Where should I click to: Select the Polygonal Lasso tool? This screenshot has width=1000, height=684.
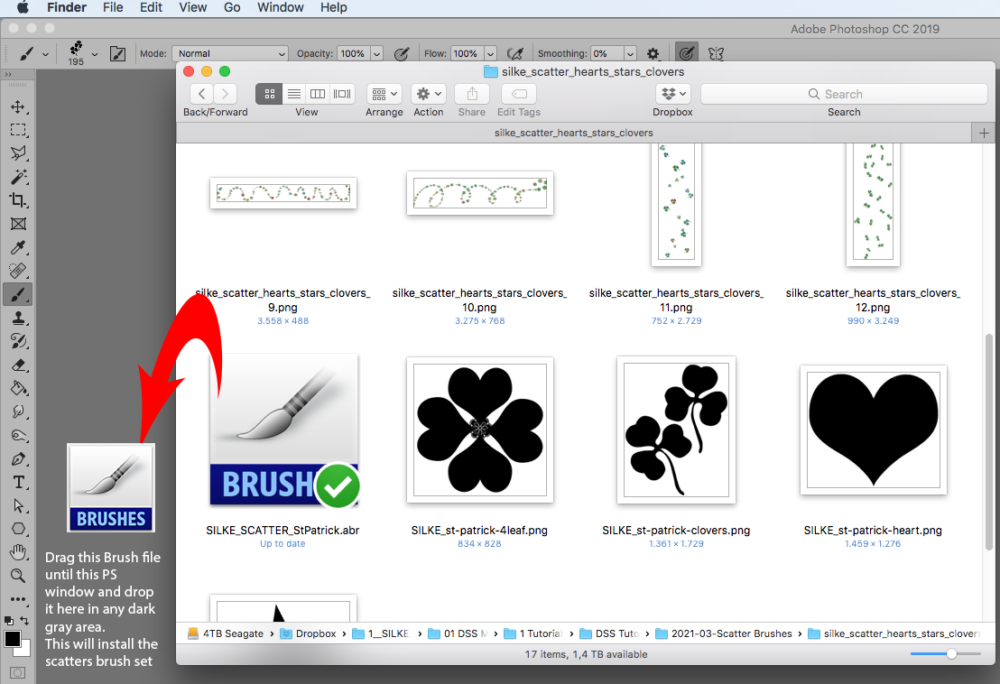pyautogui.click(x=18, y=153)
